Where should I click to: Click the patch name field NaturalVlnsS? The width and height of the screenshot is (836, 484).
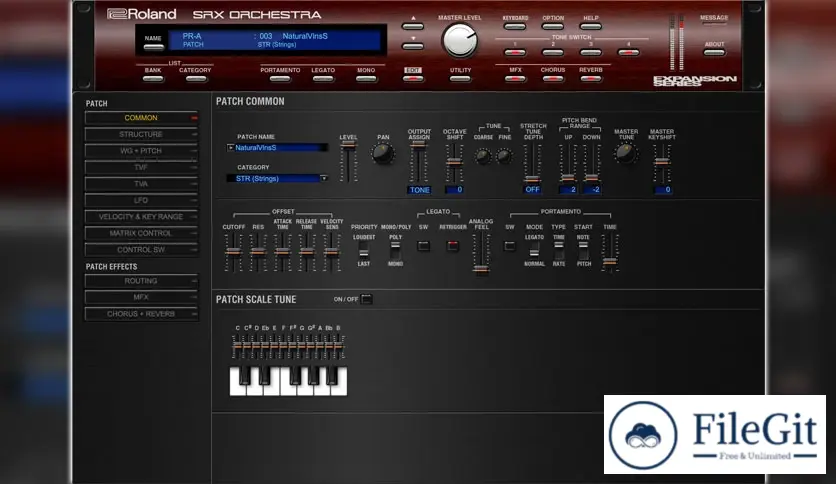[281, 148]
